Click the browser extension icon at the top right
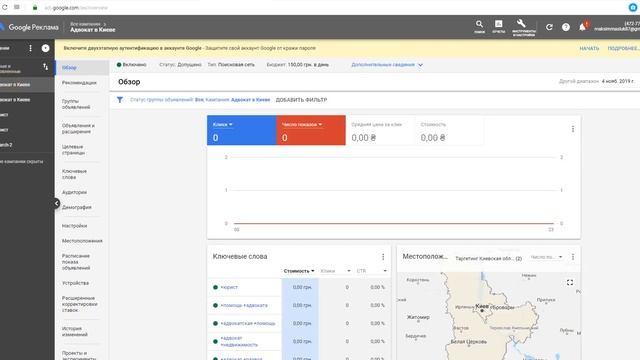The height and width of the screenshot is (360, 640). pyautogui.click(x=633, y=7)
